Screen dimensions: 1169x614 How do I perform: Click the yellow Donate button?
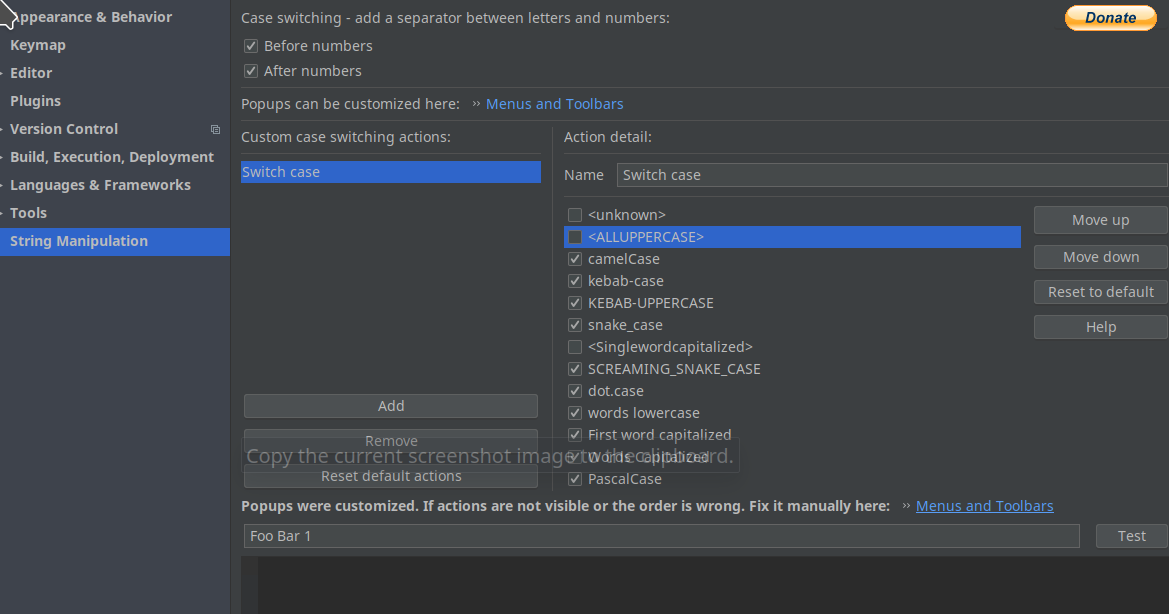click(x=1110, y=18)
